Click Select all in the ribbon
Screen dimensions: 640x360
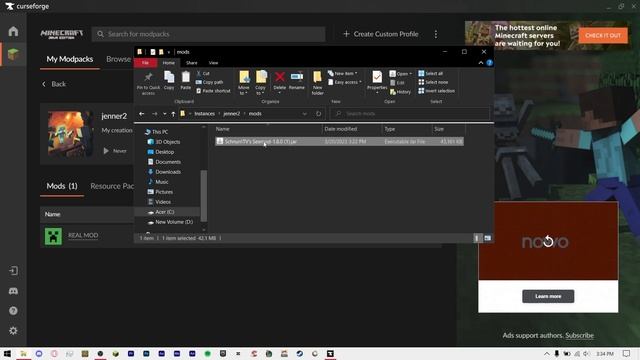(431, 73)
